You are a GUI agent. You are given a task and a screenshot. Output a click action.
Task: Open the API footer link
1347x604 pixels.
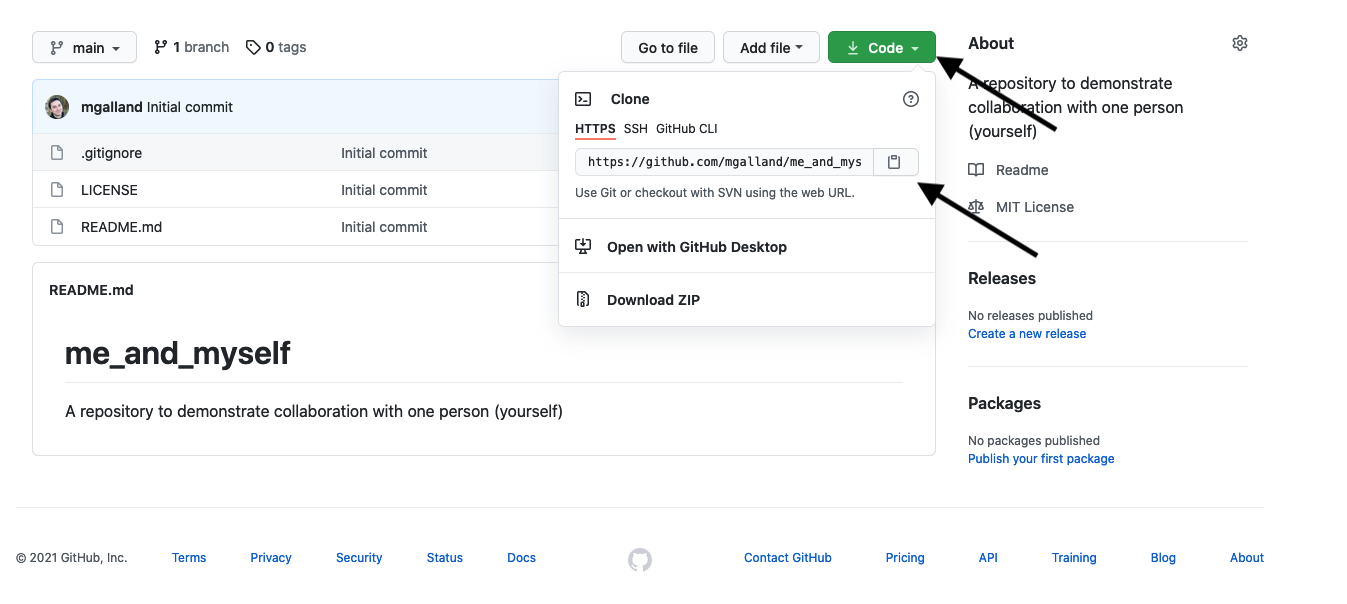[x=988, y=558]
